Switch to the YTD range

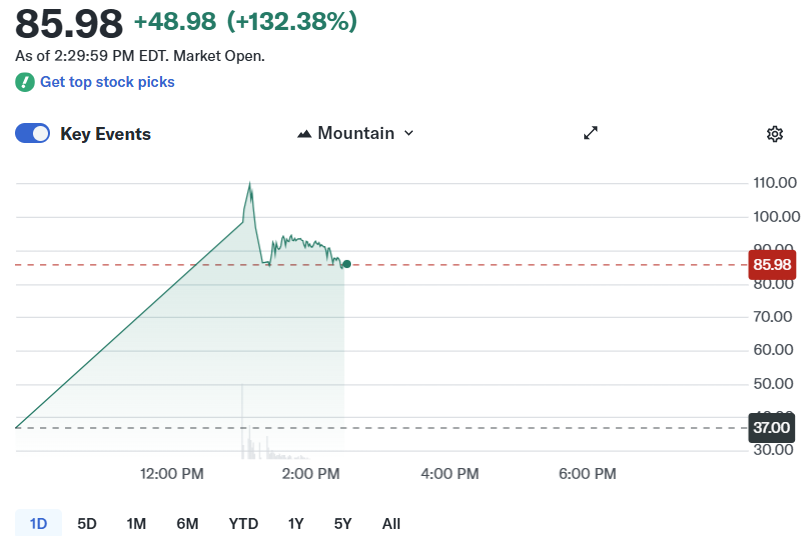click(x=243, y=523)
